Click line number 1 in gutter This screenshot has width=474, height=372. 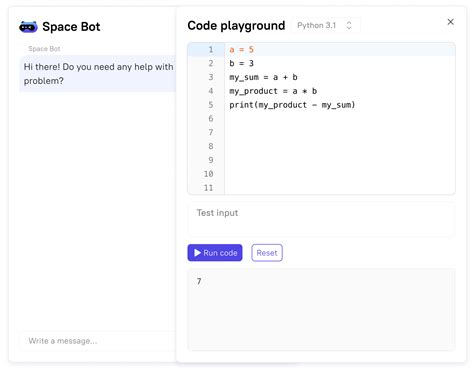click(x=211, y=50)
